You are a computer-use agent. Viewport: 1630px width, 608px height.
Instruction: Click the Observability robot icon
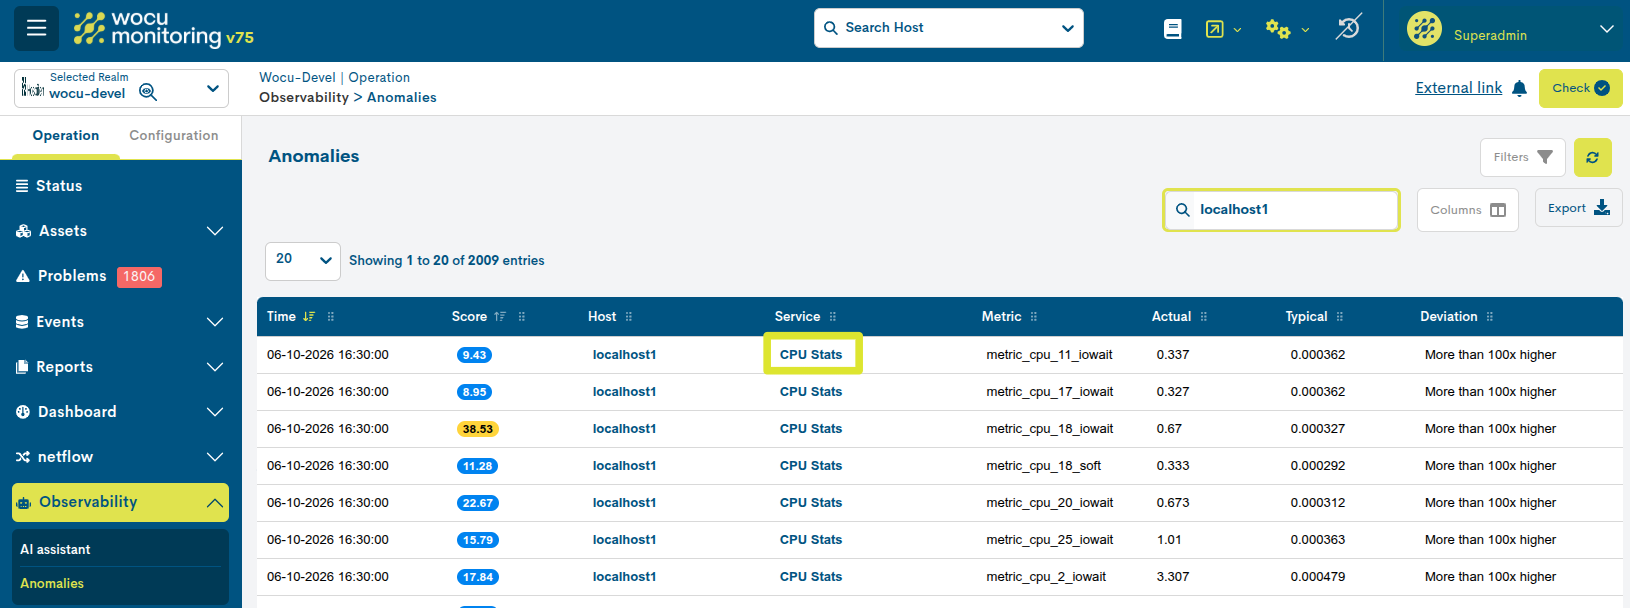coord(24,503)
